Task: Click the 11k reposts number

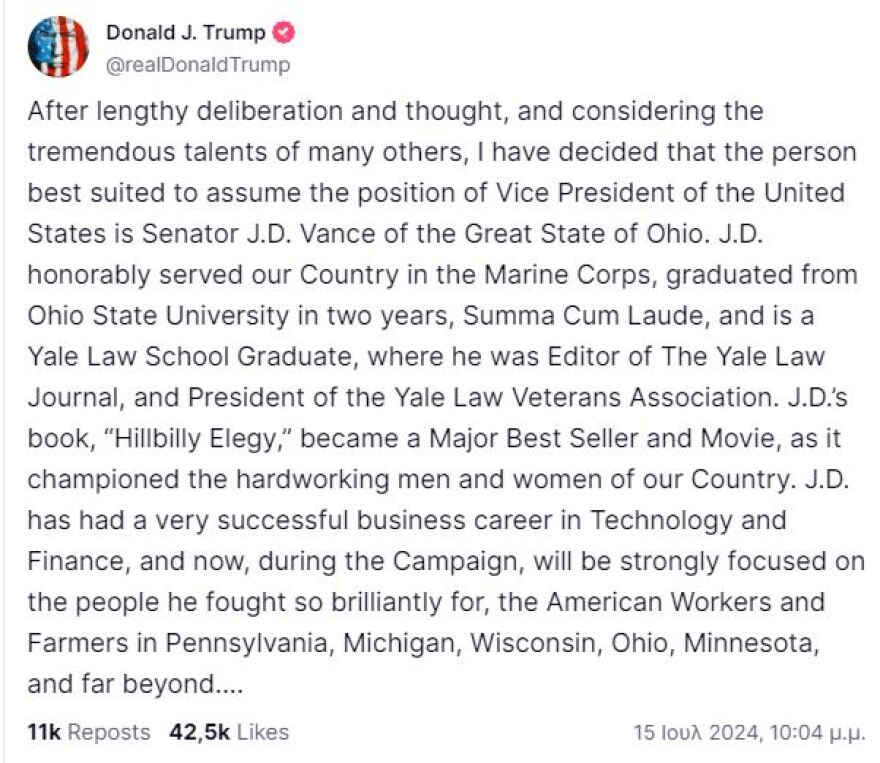Action: [x=44, y=733]
